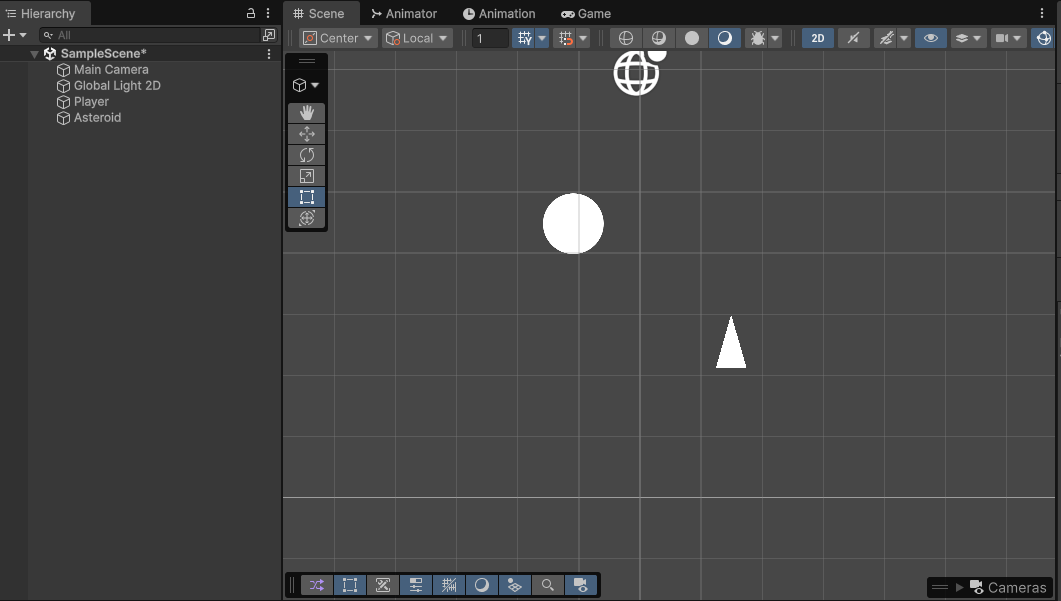The height and width of the screenshot is (601, 1061).
Task: Select the Scale tool
Action: point(307,176)
